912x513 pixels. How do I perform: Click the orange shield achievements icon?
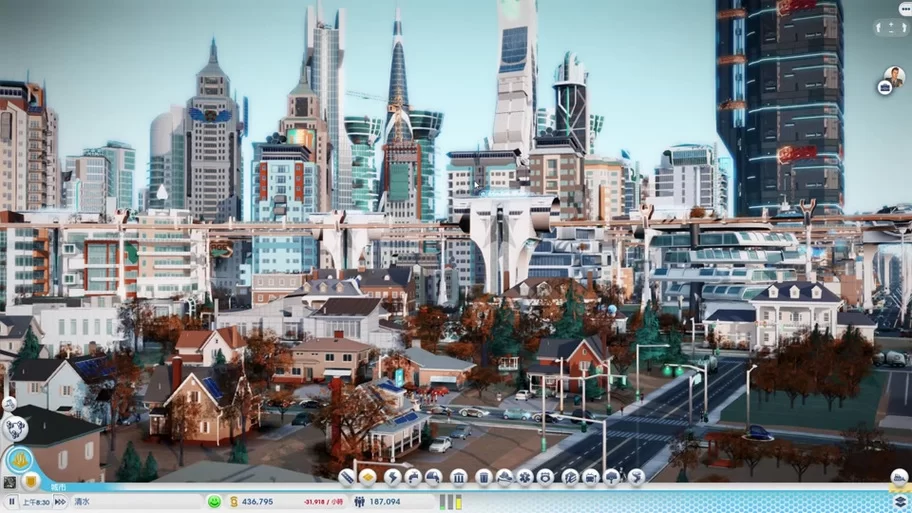31,482
